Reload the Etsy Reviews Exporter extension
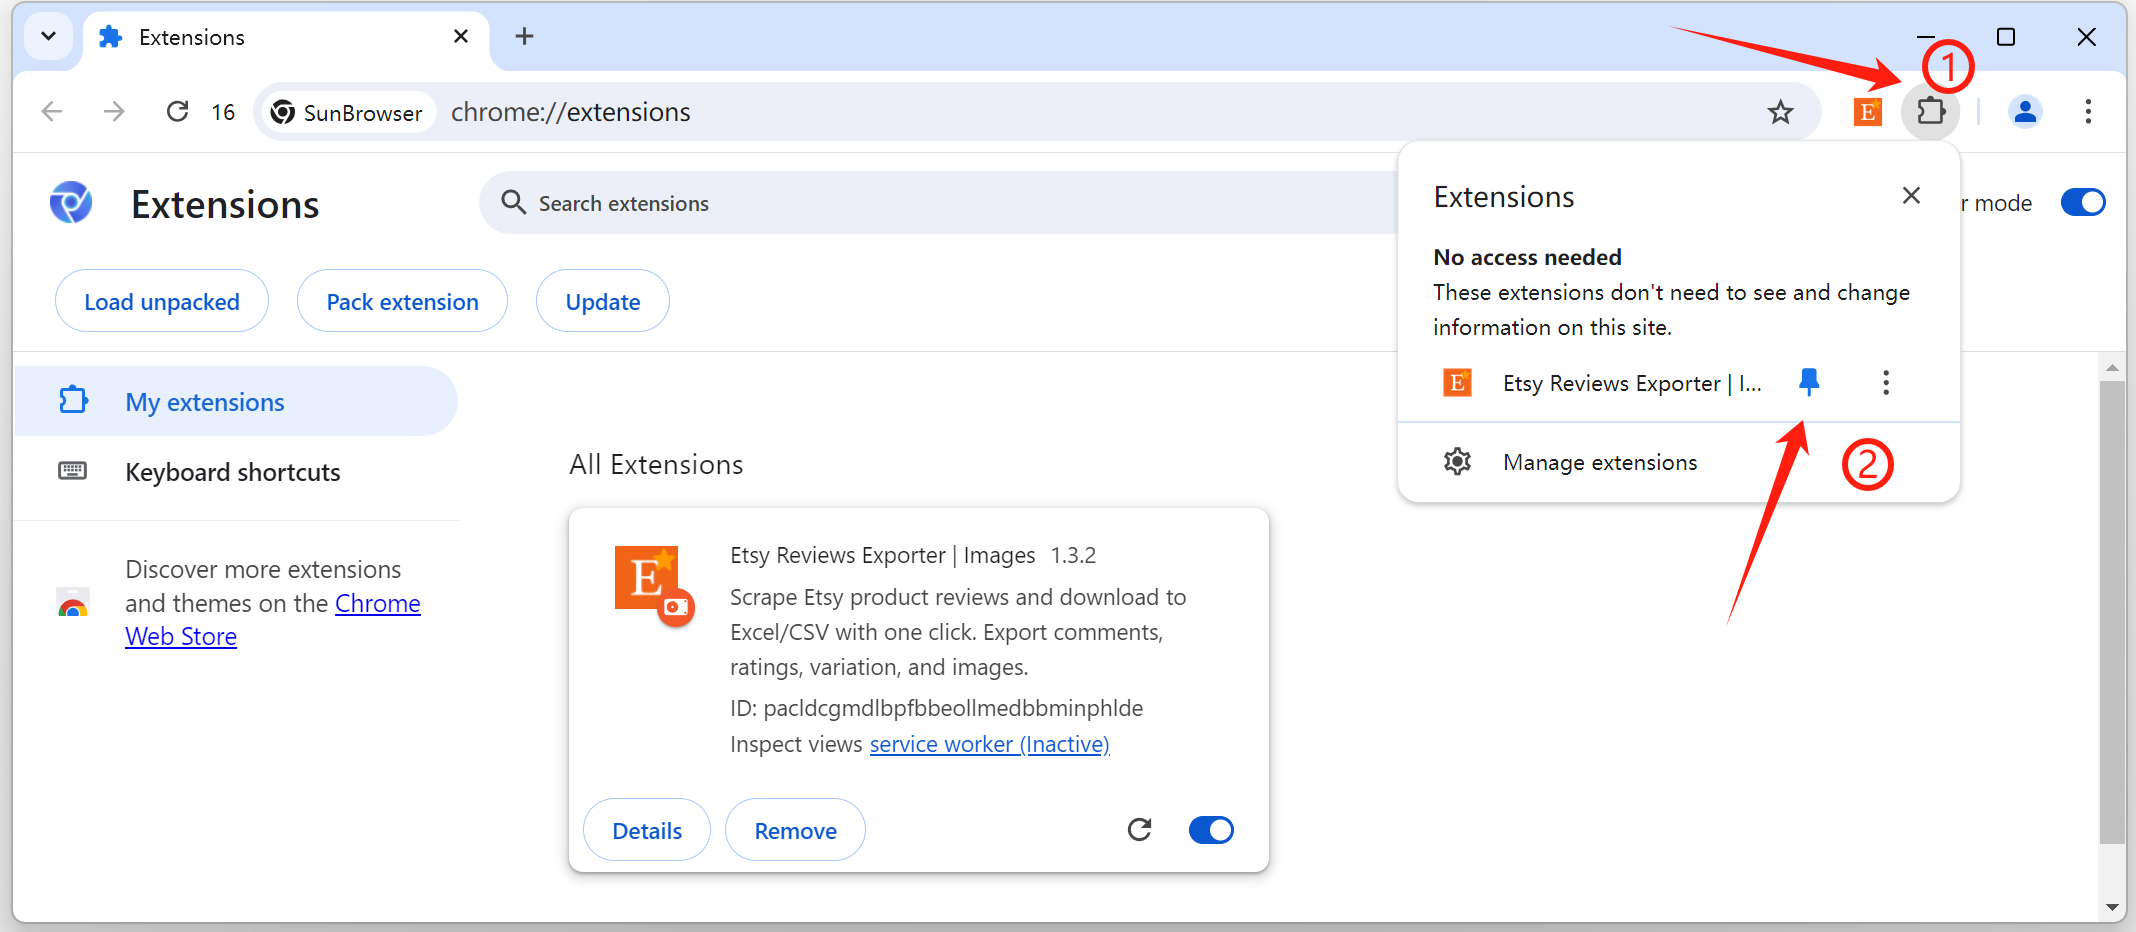Screen dimensions: 2136x932 click(x=1140, y=829)
